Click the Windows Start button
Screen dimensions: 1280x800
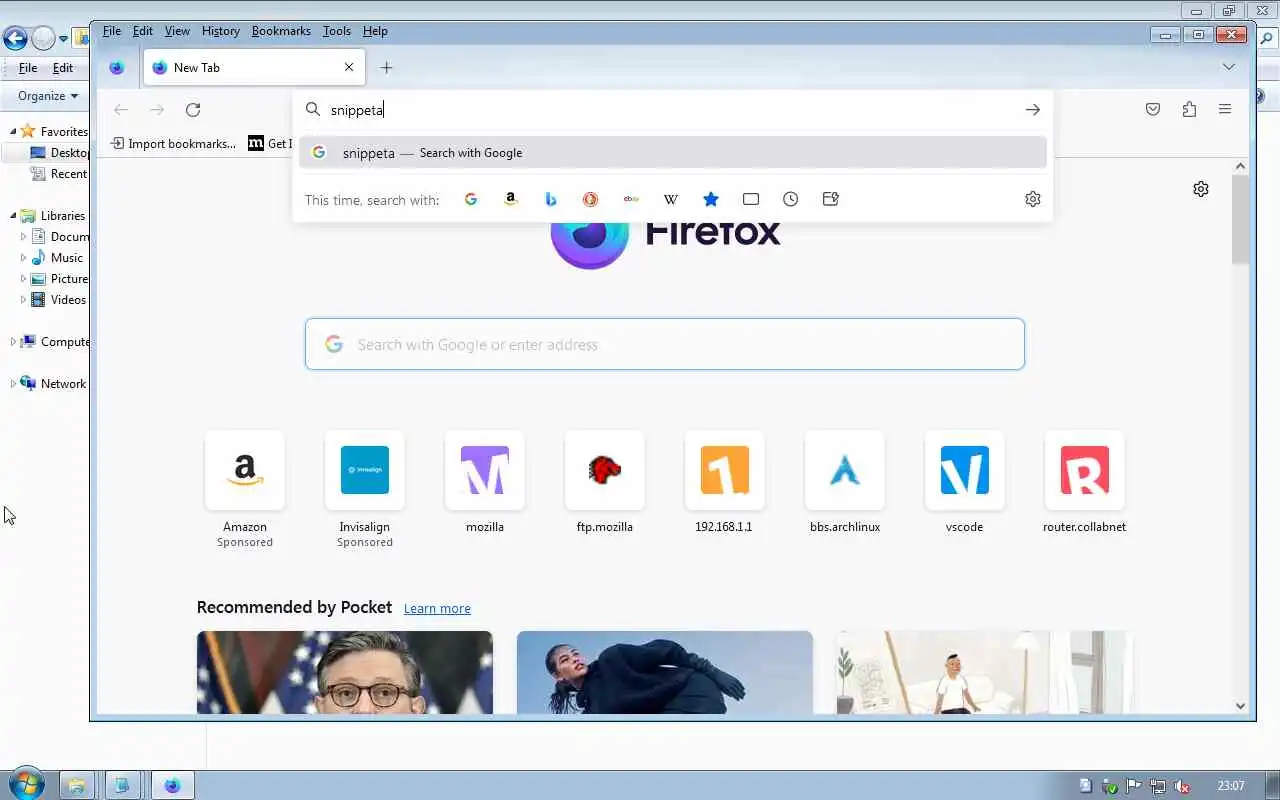(26, 785)
